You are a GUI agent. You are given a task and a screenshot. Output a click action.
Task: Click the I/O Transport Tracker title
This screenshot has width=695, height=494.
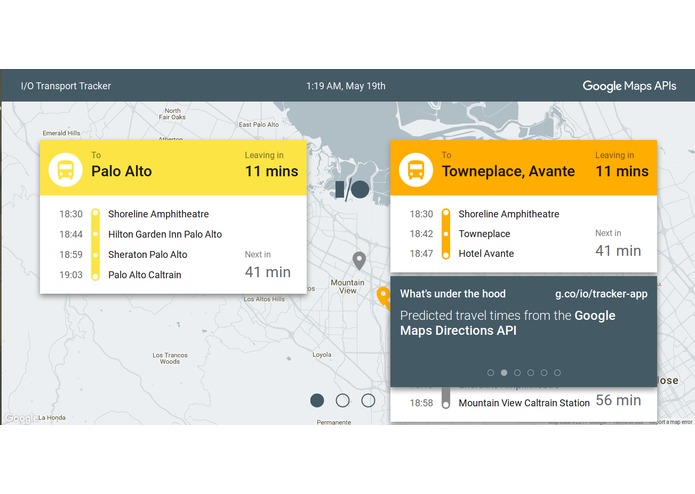point(66,86)
